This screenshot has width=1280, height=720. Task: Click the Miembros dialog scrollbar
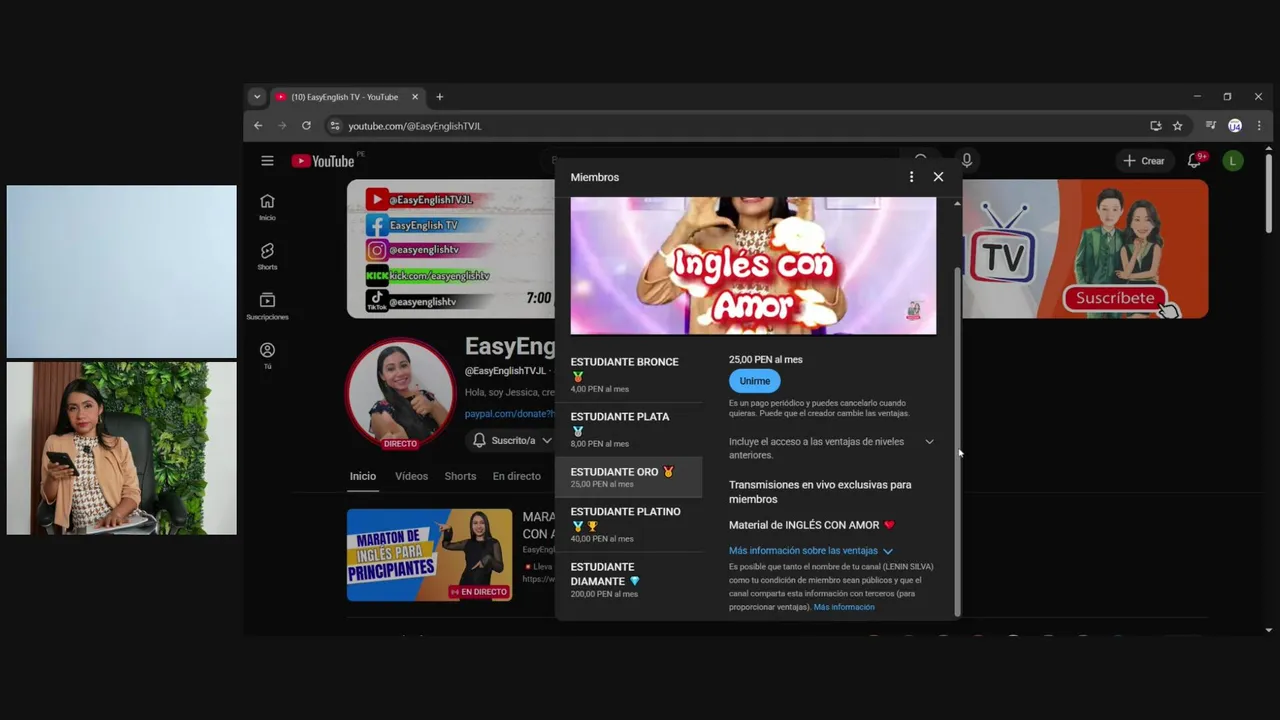coord(958,440)
